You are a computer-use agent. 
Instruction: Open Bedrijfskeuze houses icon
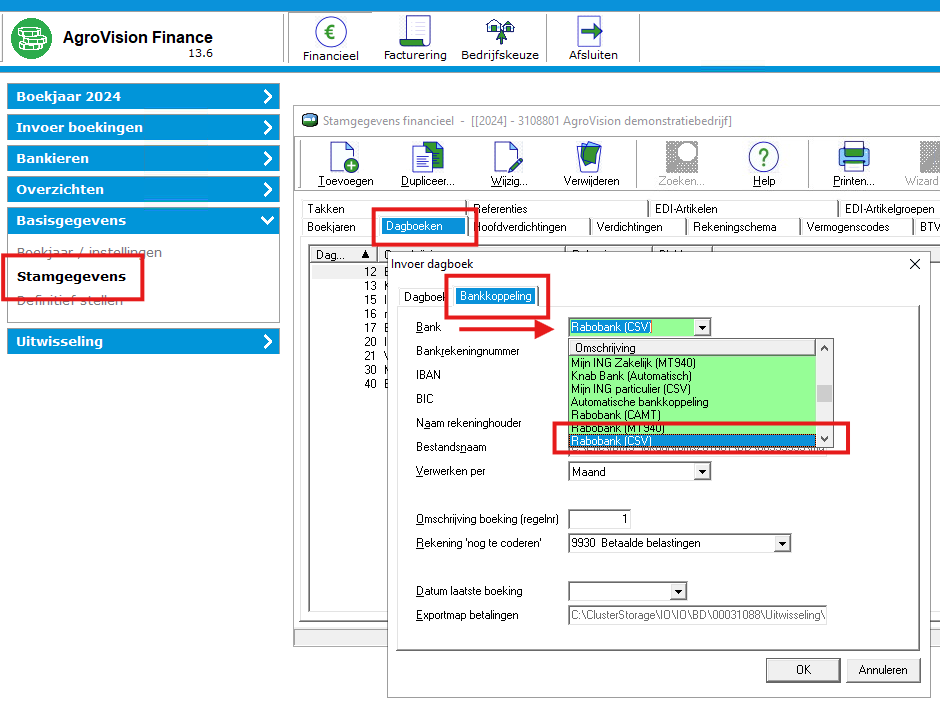pos(500,31)
